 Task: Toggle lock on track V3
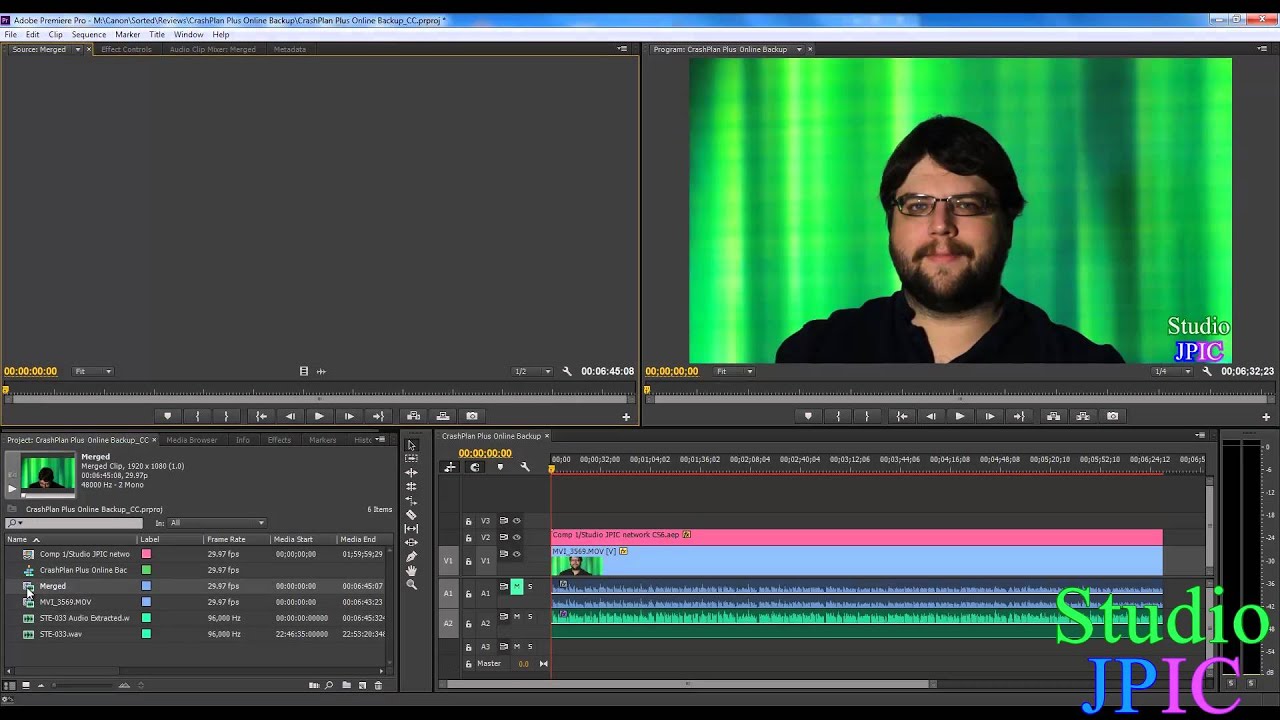[x=468, y=521]
